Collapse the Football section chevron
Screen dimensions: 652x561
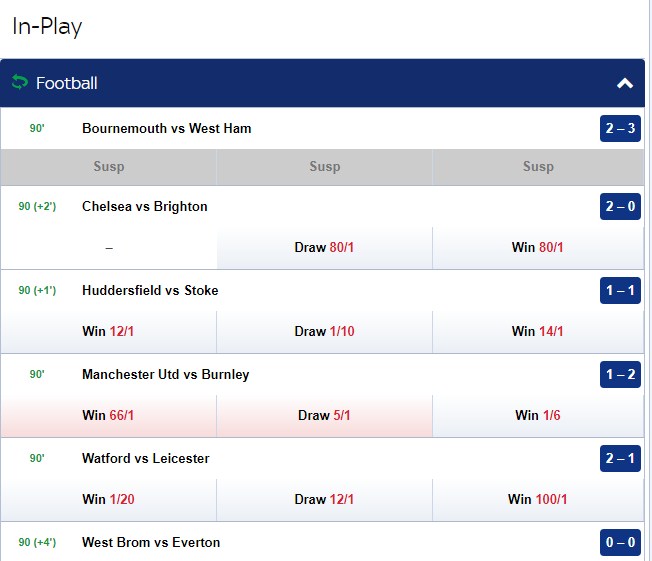[x=625, y=84]
